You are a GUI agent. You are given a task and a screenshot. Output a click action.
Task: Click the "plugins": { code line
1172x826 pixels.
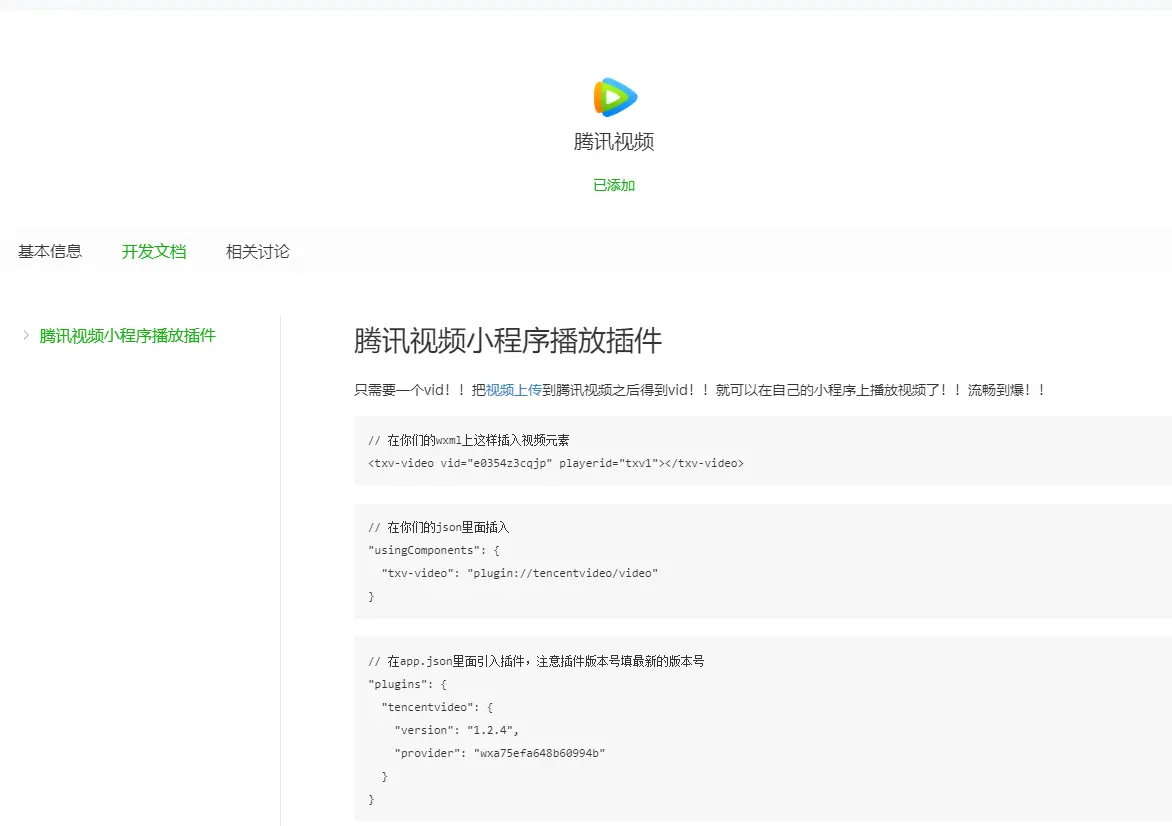[407, 684]
